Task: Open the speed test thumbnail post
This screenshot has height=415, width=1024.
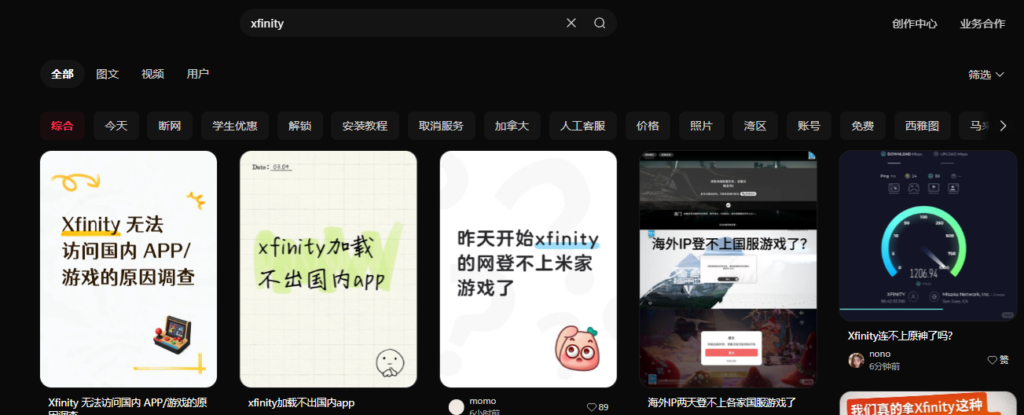Action: point(927,235)
